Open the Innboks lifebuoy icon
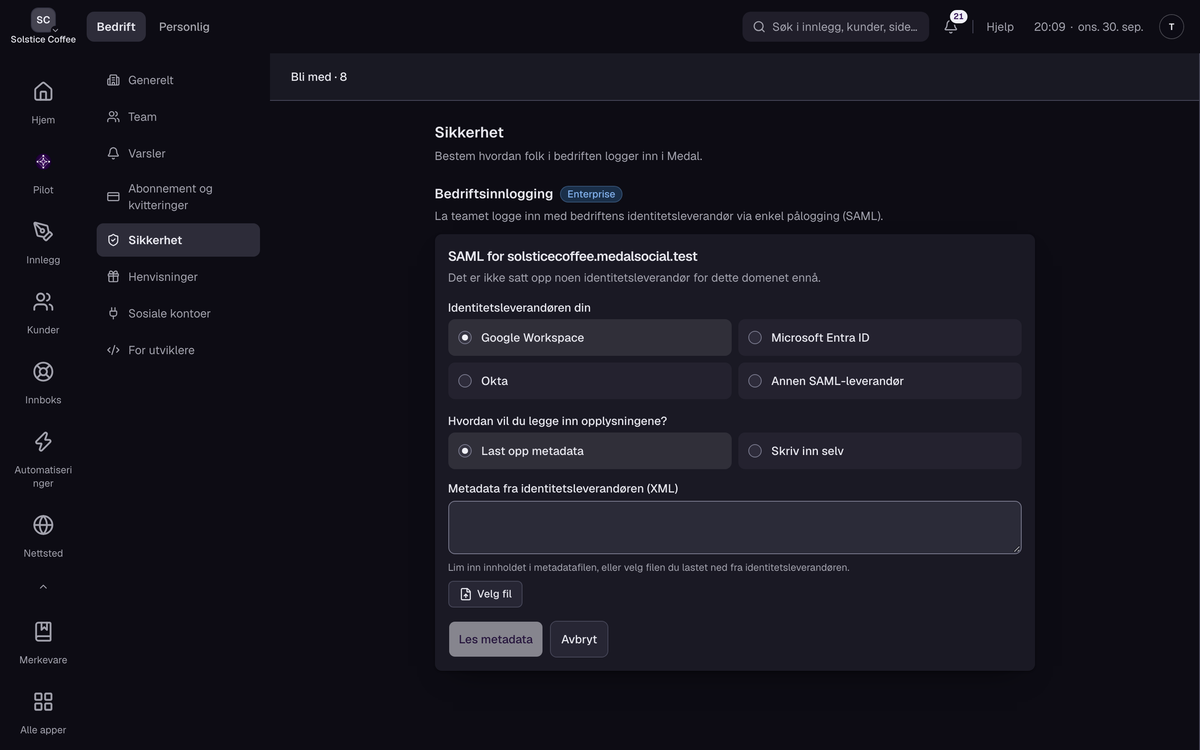This screenshot has height=750, width=1200. (43, 371)
